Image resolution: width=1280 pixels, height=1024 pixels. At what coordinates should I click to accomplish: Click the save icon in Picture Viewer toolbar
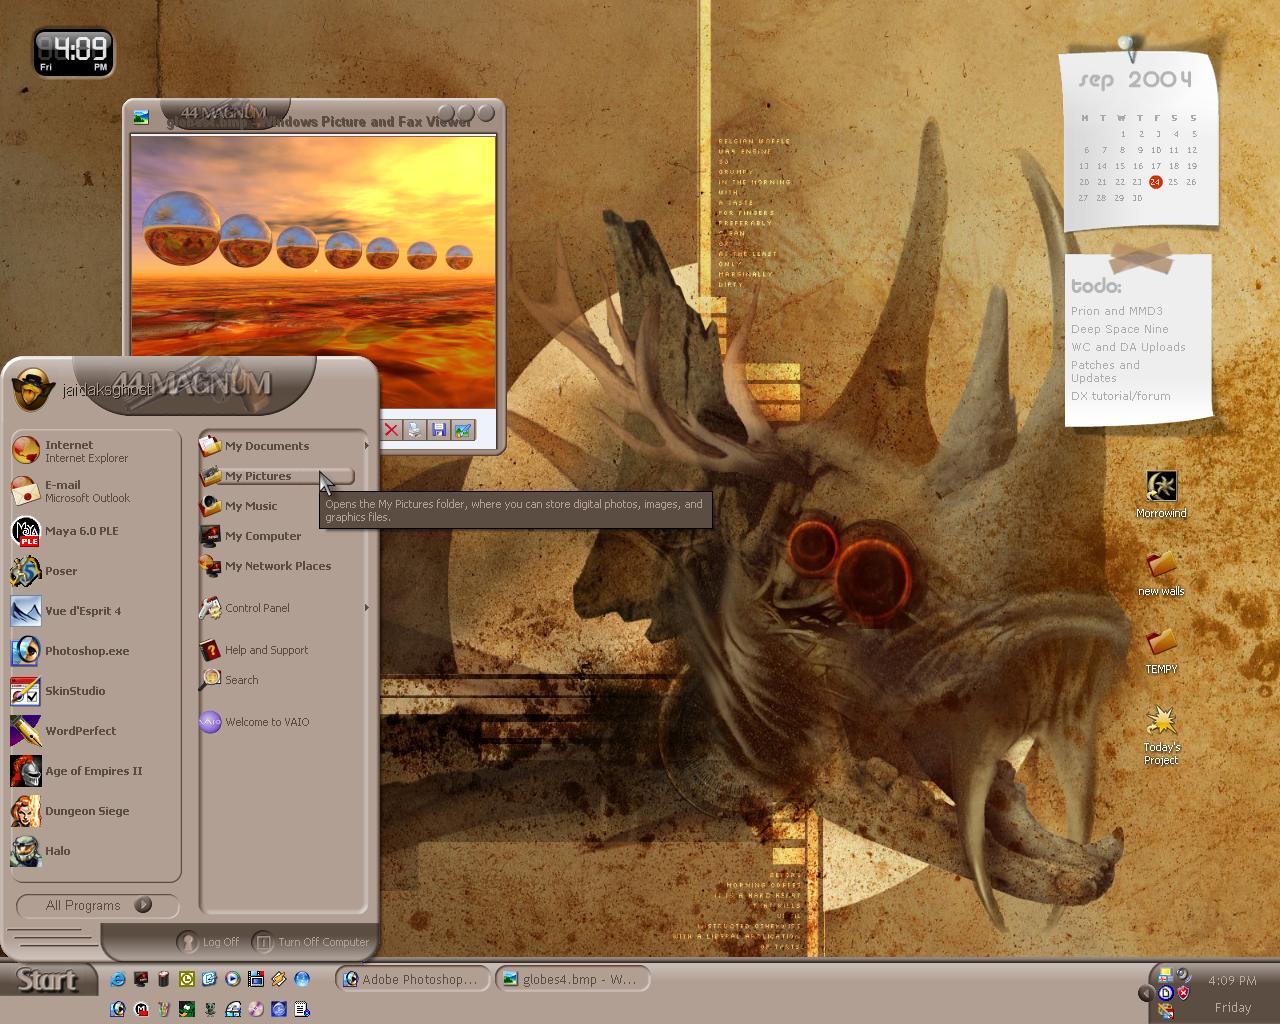point(439,430)
